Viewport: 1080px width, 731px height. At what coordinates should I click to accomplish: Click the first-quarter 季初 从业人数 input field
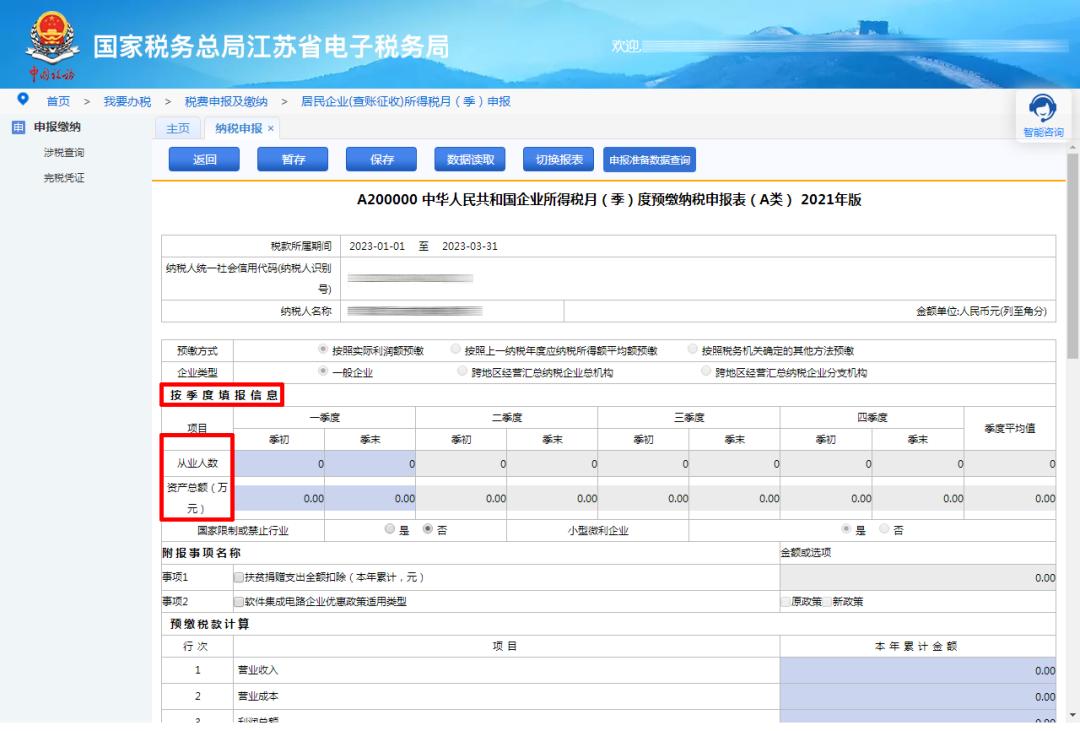(x=279, y=463)
